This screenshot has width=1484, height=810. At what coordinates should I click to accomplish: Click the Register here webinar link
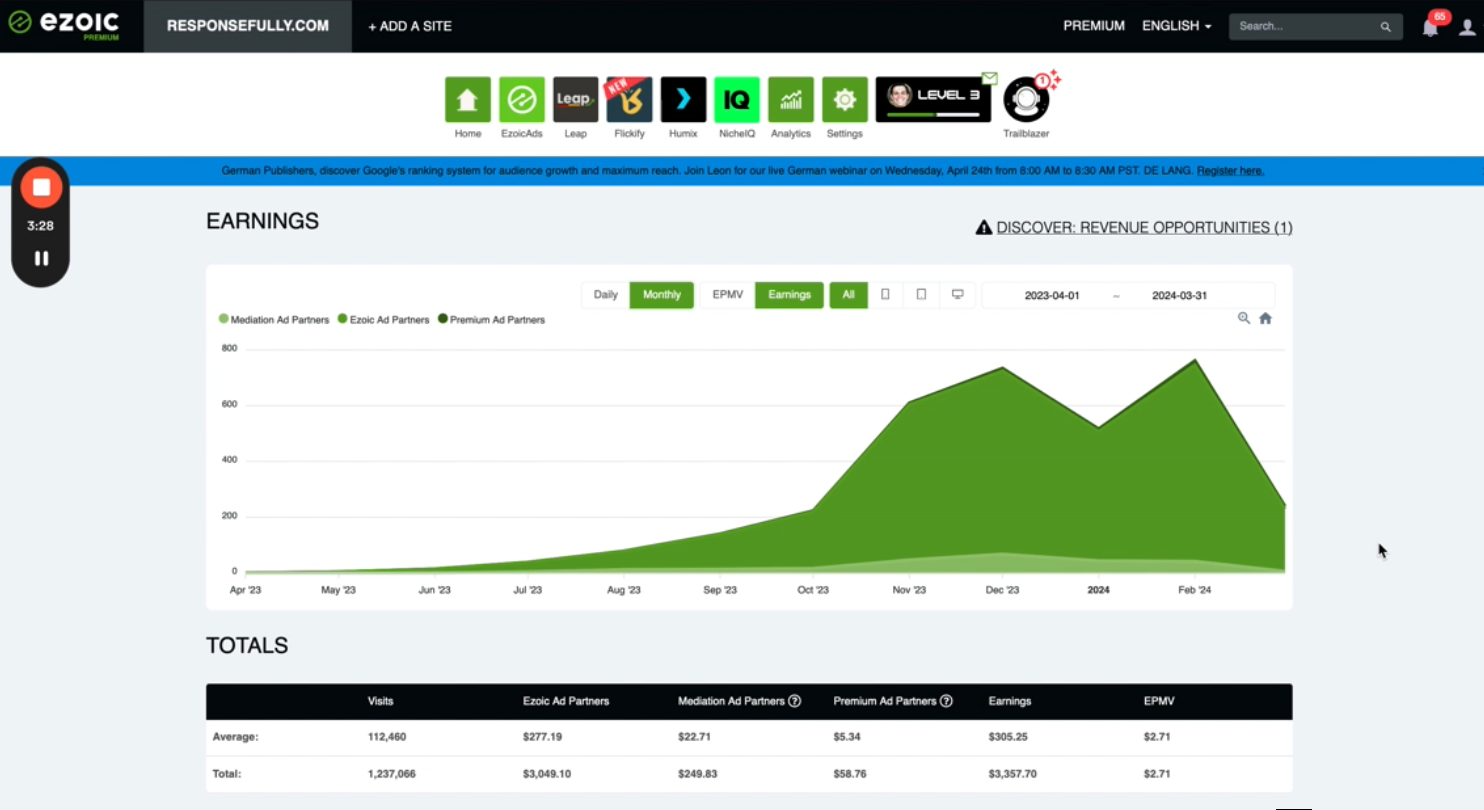pyautogui.click(x=1230, y=171)
